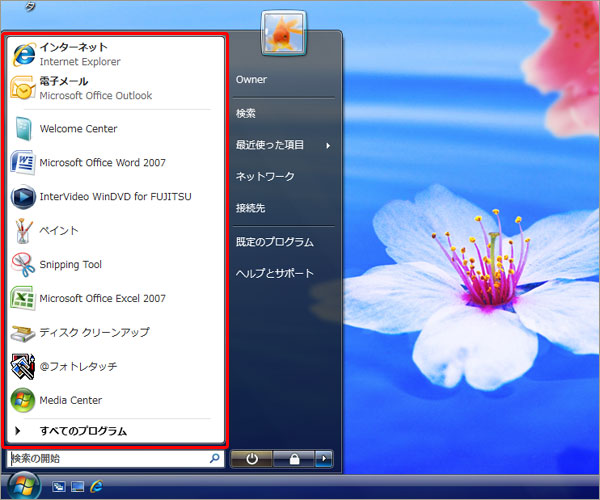Select 接続先 menu entry
Image resolution: width=600 pixels, height=500 pixels.
[250, 208]
